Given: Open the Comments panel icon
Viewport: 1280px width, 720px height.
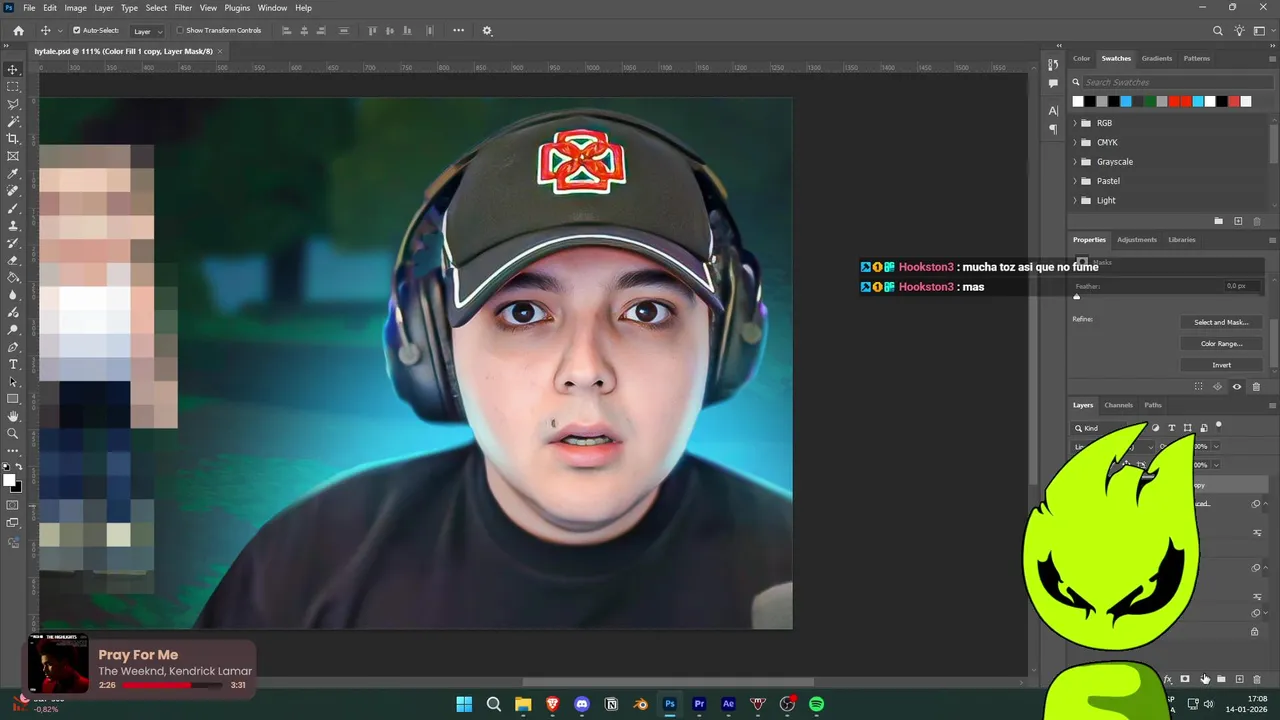Looking at the screenshot, I should tap(1053, 83).
